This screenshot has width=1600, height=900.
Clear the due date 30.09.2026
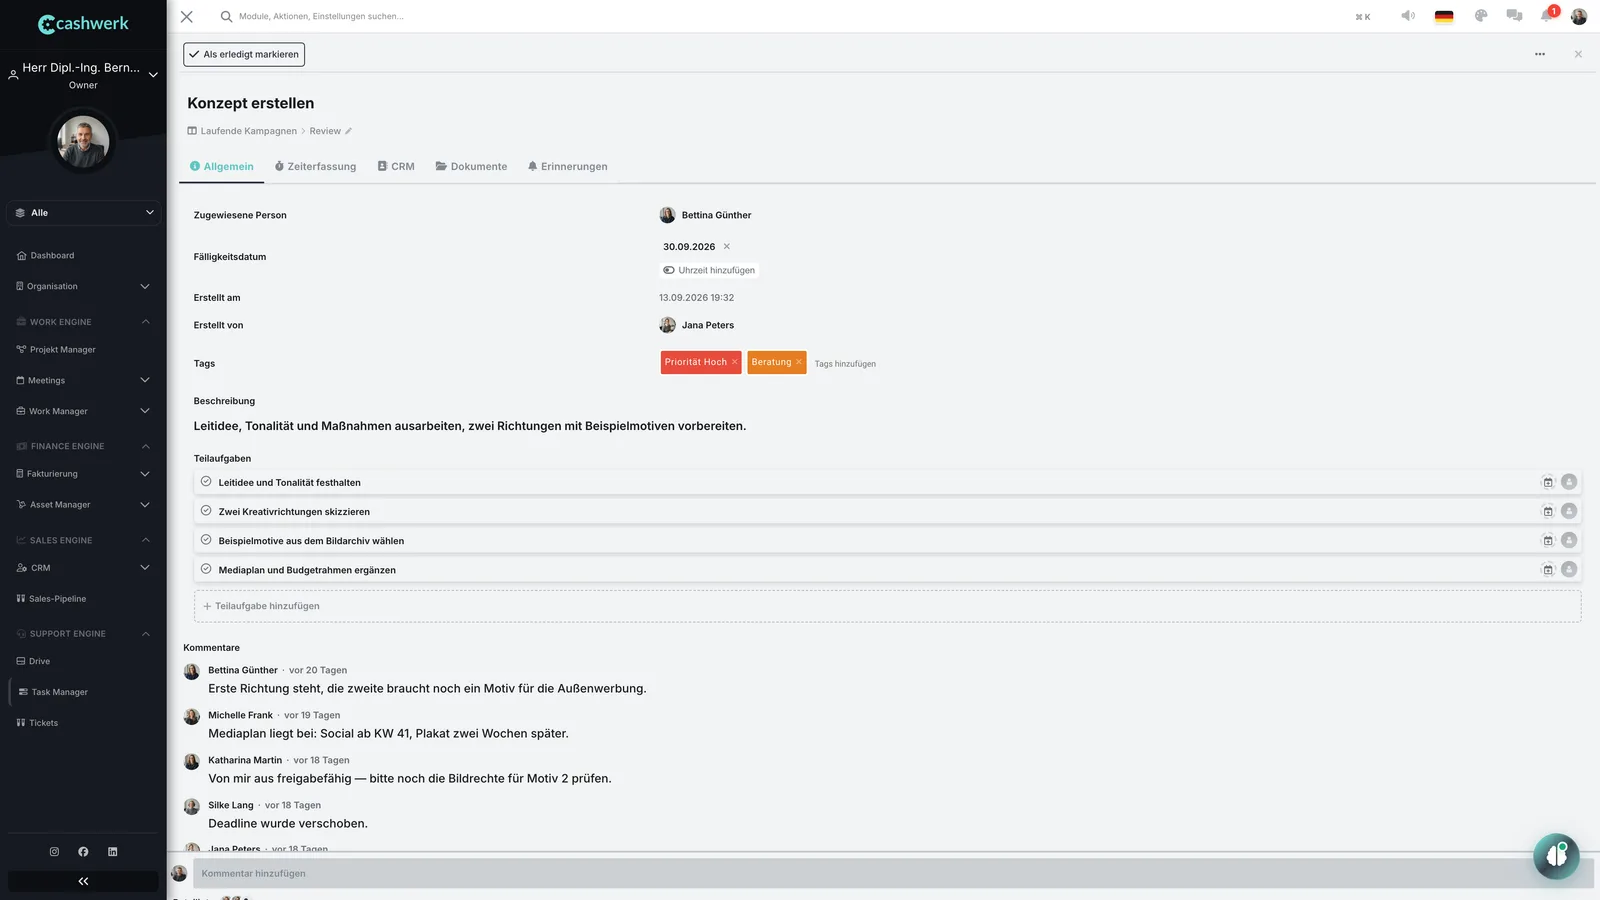[x=727, y=247]
